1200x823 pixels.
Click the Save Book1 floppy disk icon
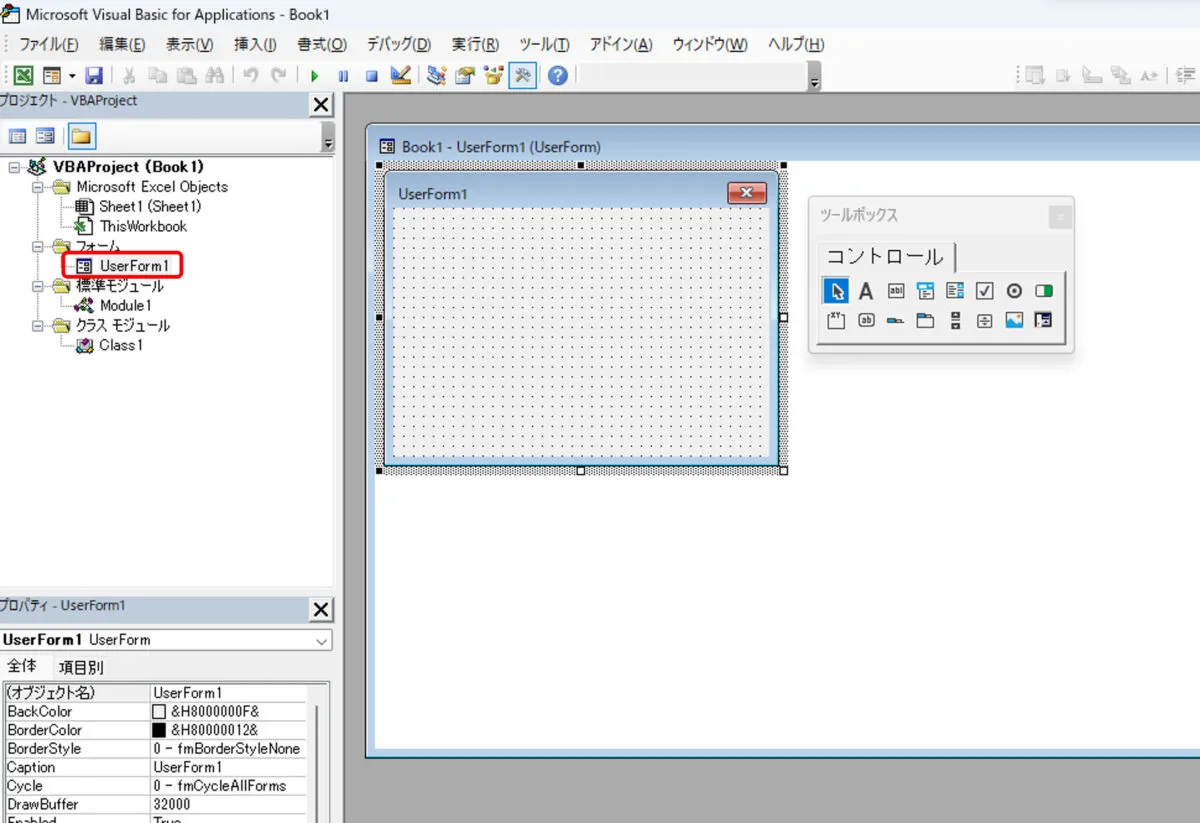pos(94,76)
